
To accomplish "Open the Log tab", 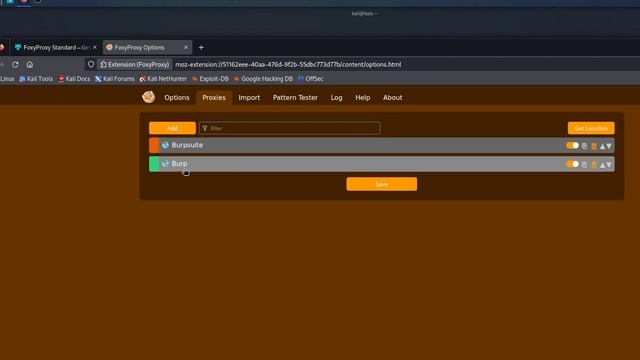I will click(336, 98).
